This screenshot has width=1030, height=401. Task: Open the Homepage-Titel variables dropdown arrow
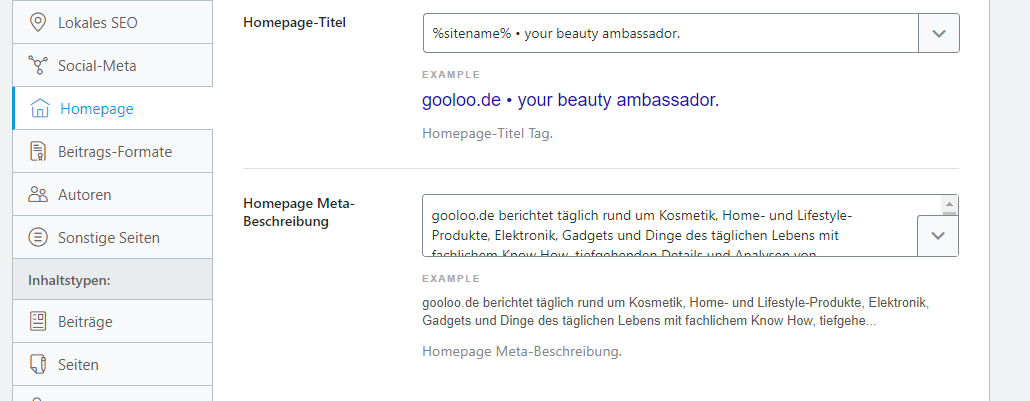(938, 33)
